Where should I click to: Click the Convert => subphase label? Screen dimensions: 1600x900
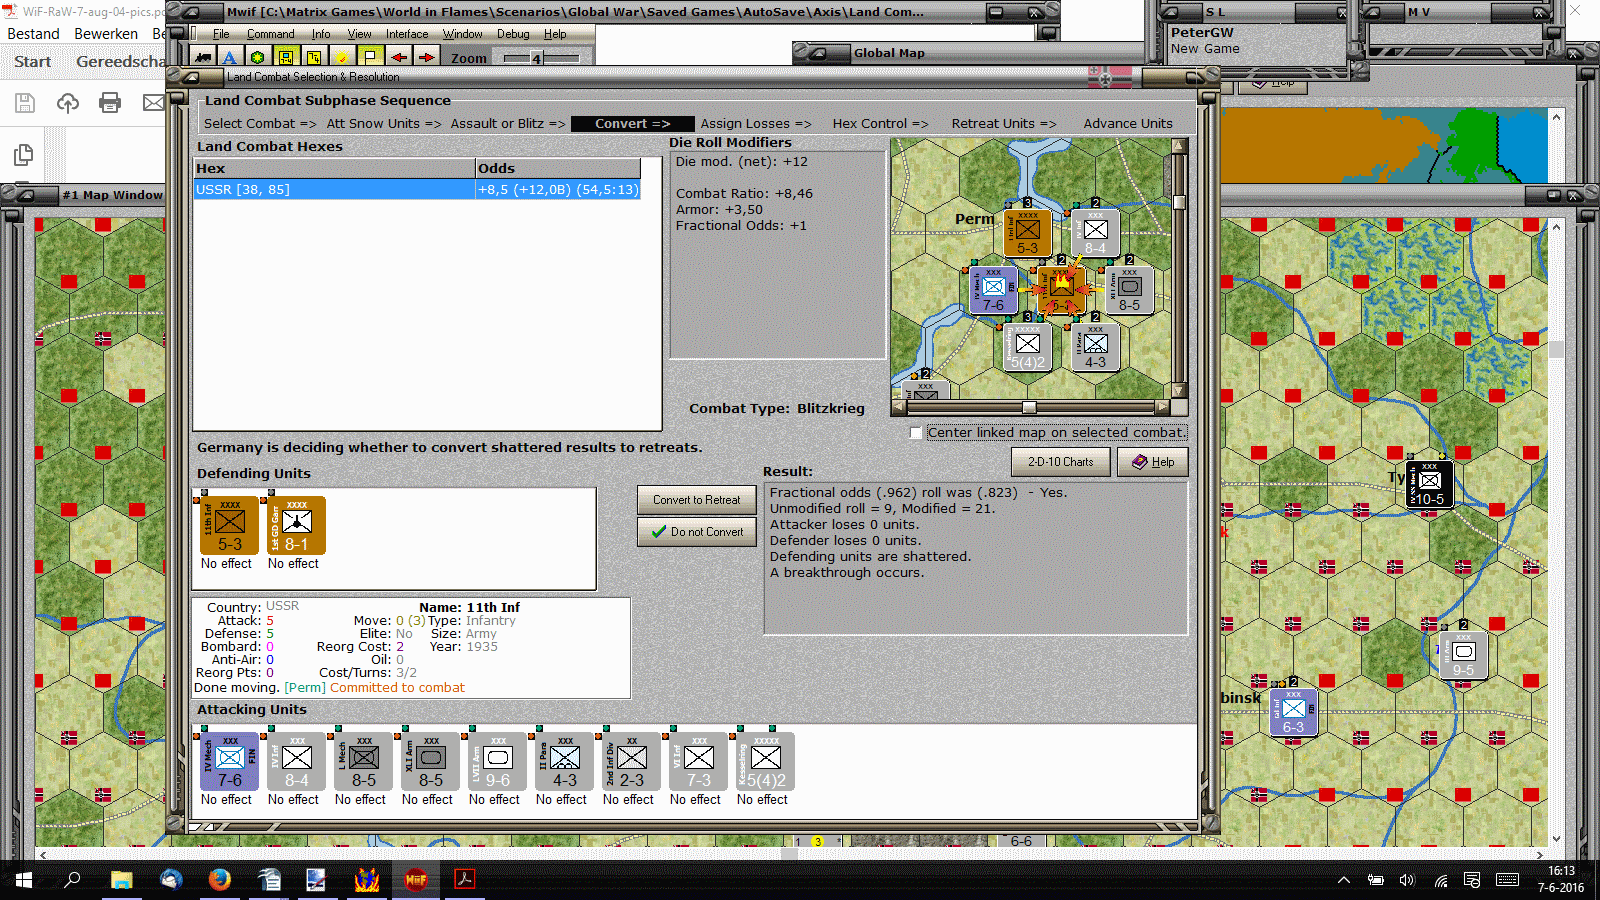632,124
